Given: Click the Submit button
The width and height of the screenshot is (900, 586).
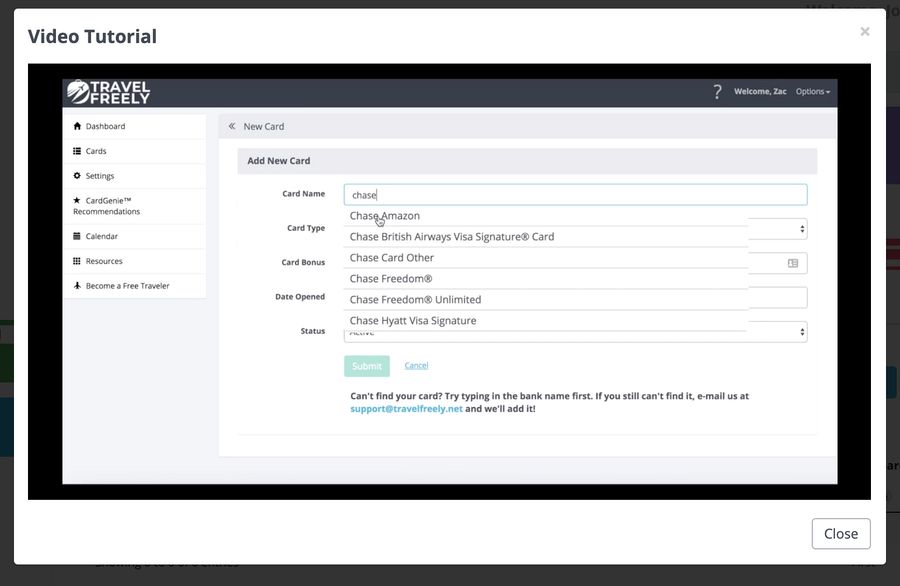Looking at the screenshot, I should (x=367, y=366).
